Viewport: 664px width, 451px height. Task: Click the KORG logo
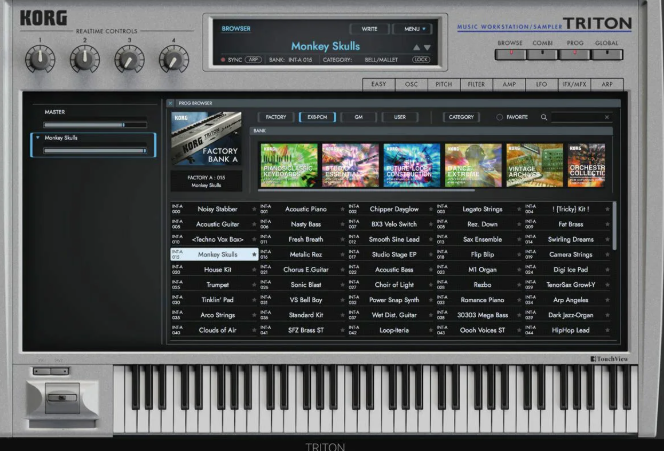44,18
